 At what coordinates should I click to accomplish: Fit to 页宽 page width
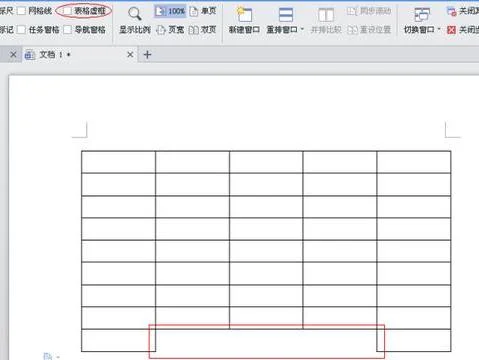170,30
